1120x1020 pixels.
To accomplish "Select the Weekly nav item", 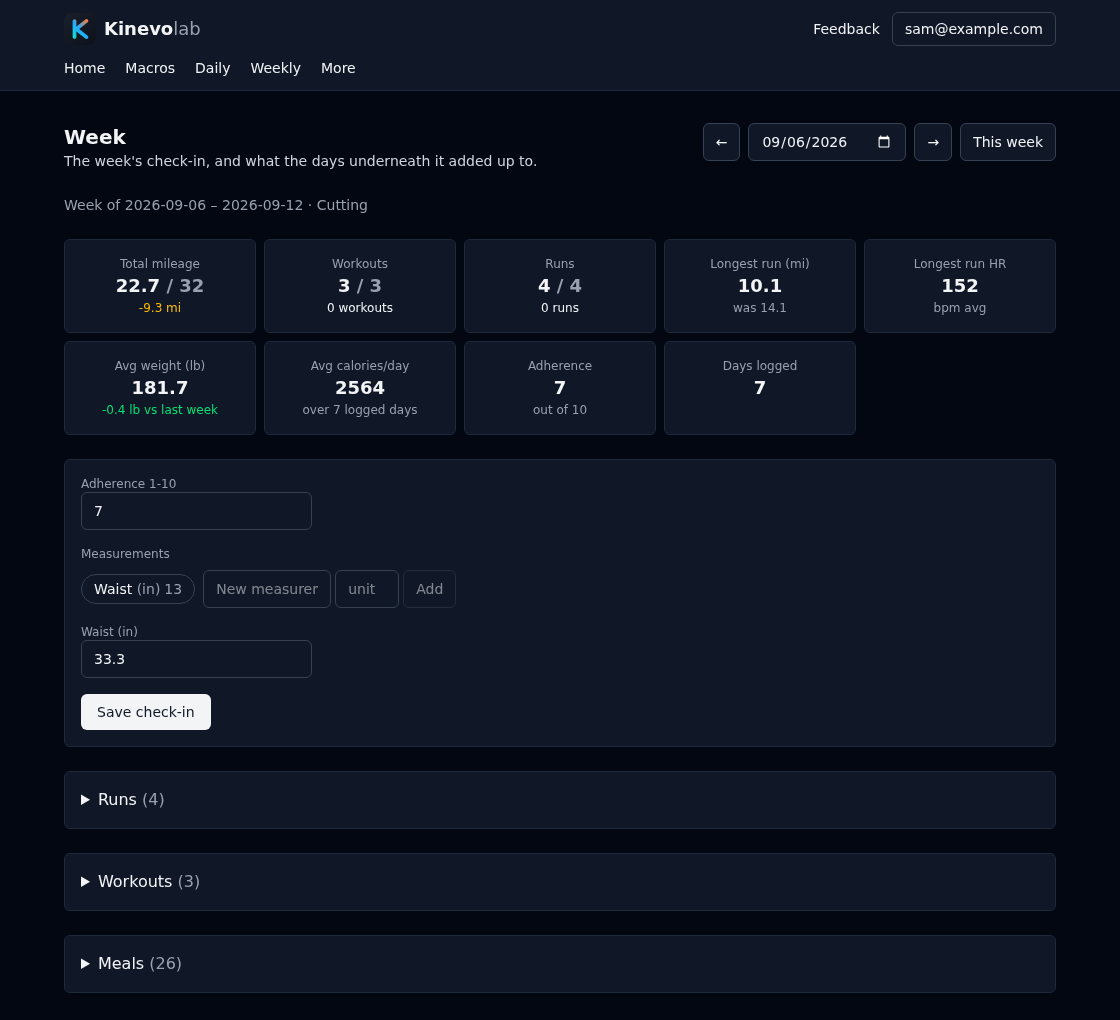I will pyautogui.click(x=276, y=68).
